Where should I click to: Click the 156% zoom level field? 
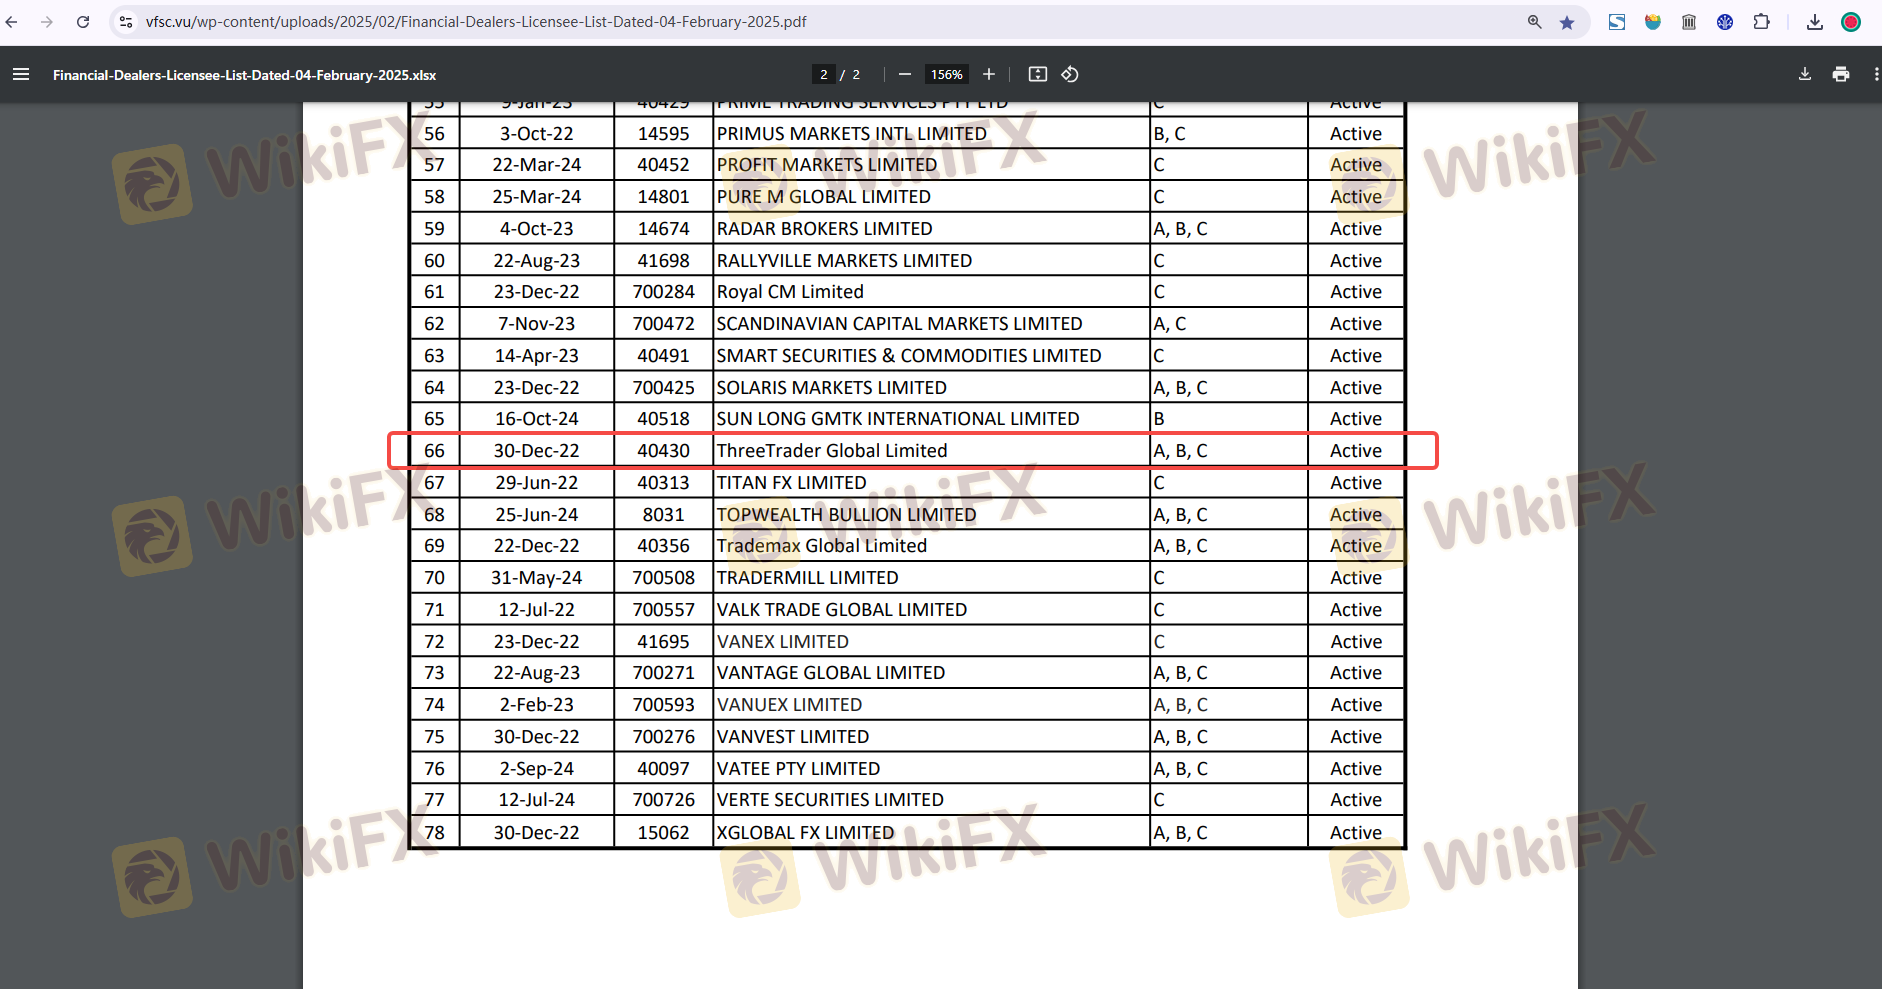pyautogui.click(x=946, y=74)
